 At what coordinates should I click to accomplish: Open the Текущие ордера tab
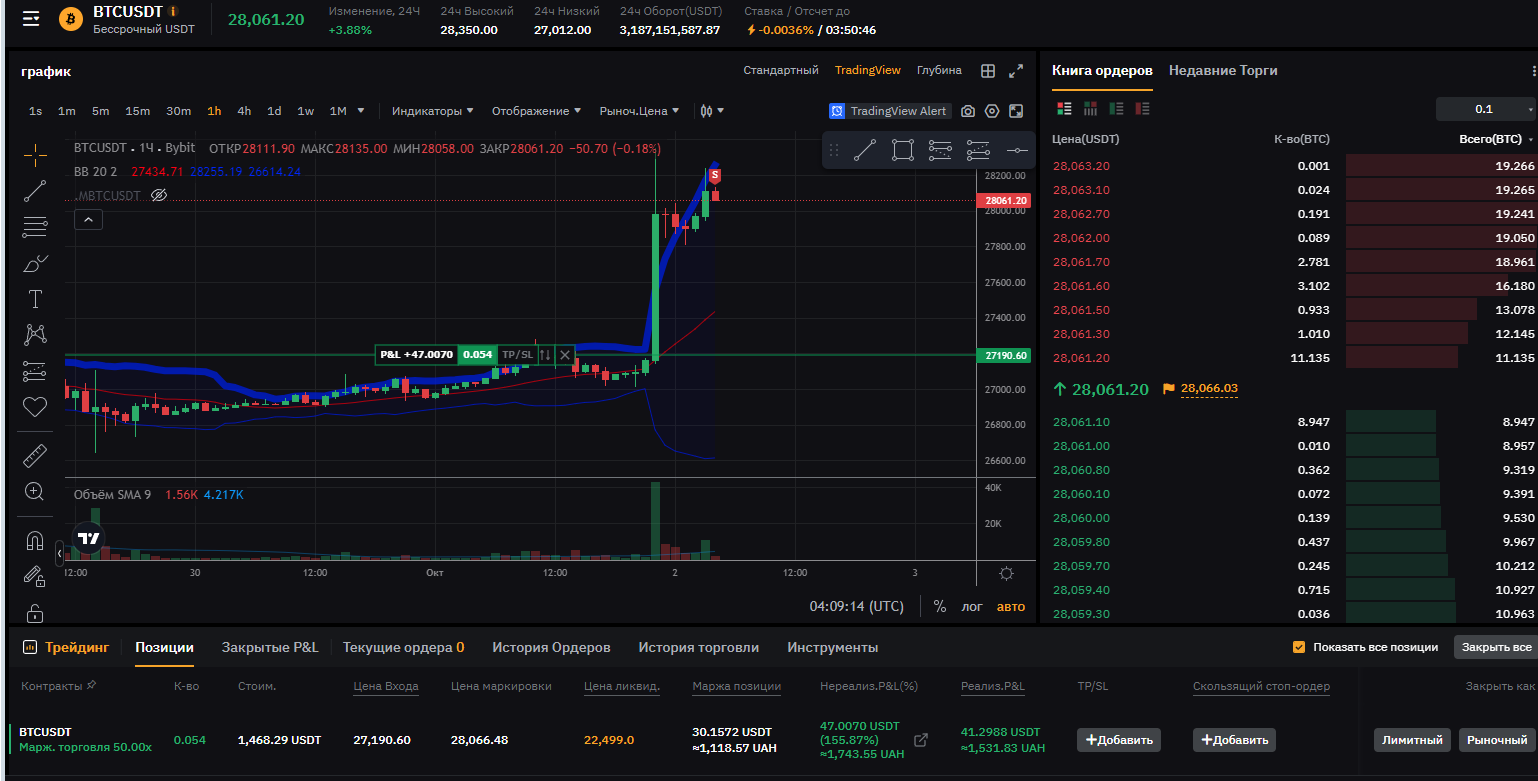click(403, 648)
